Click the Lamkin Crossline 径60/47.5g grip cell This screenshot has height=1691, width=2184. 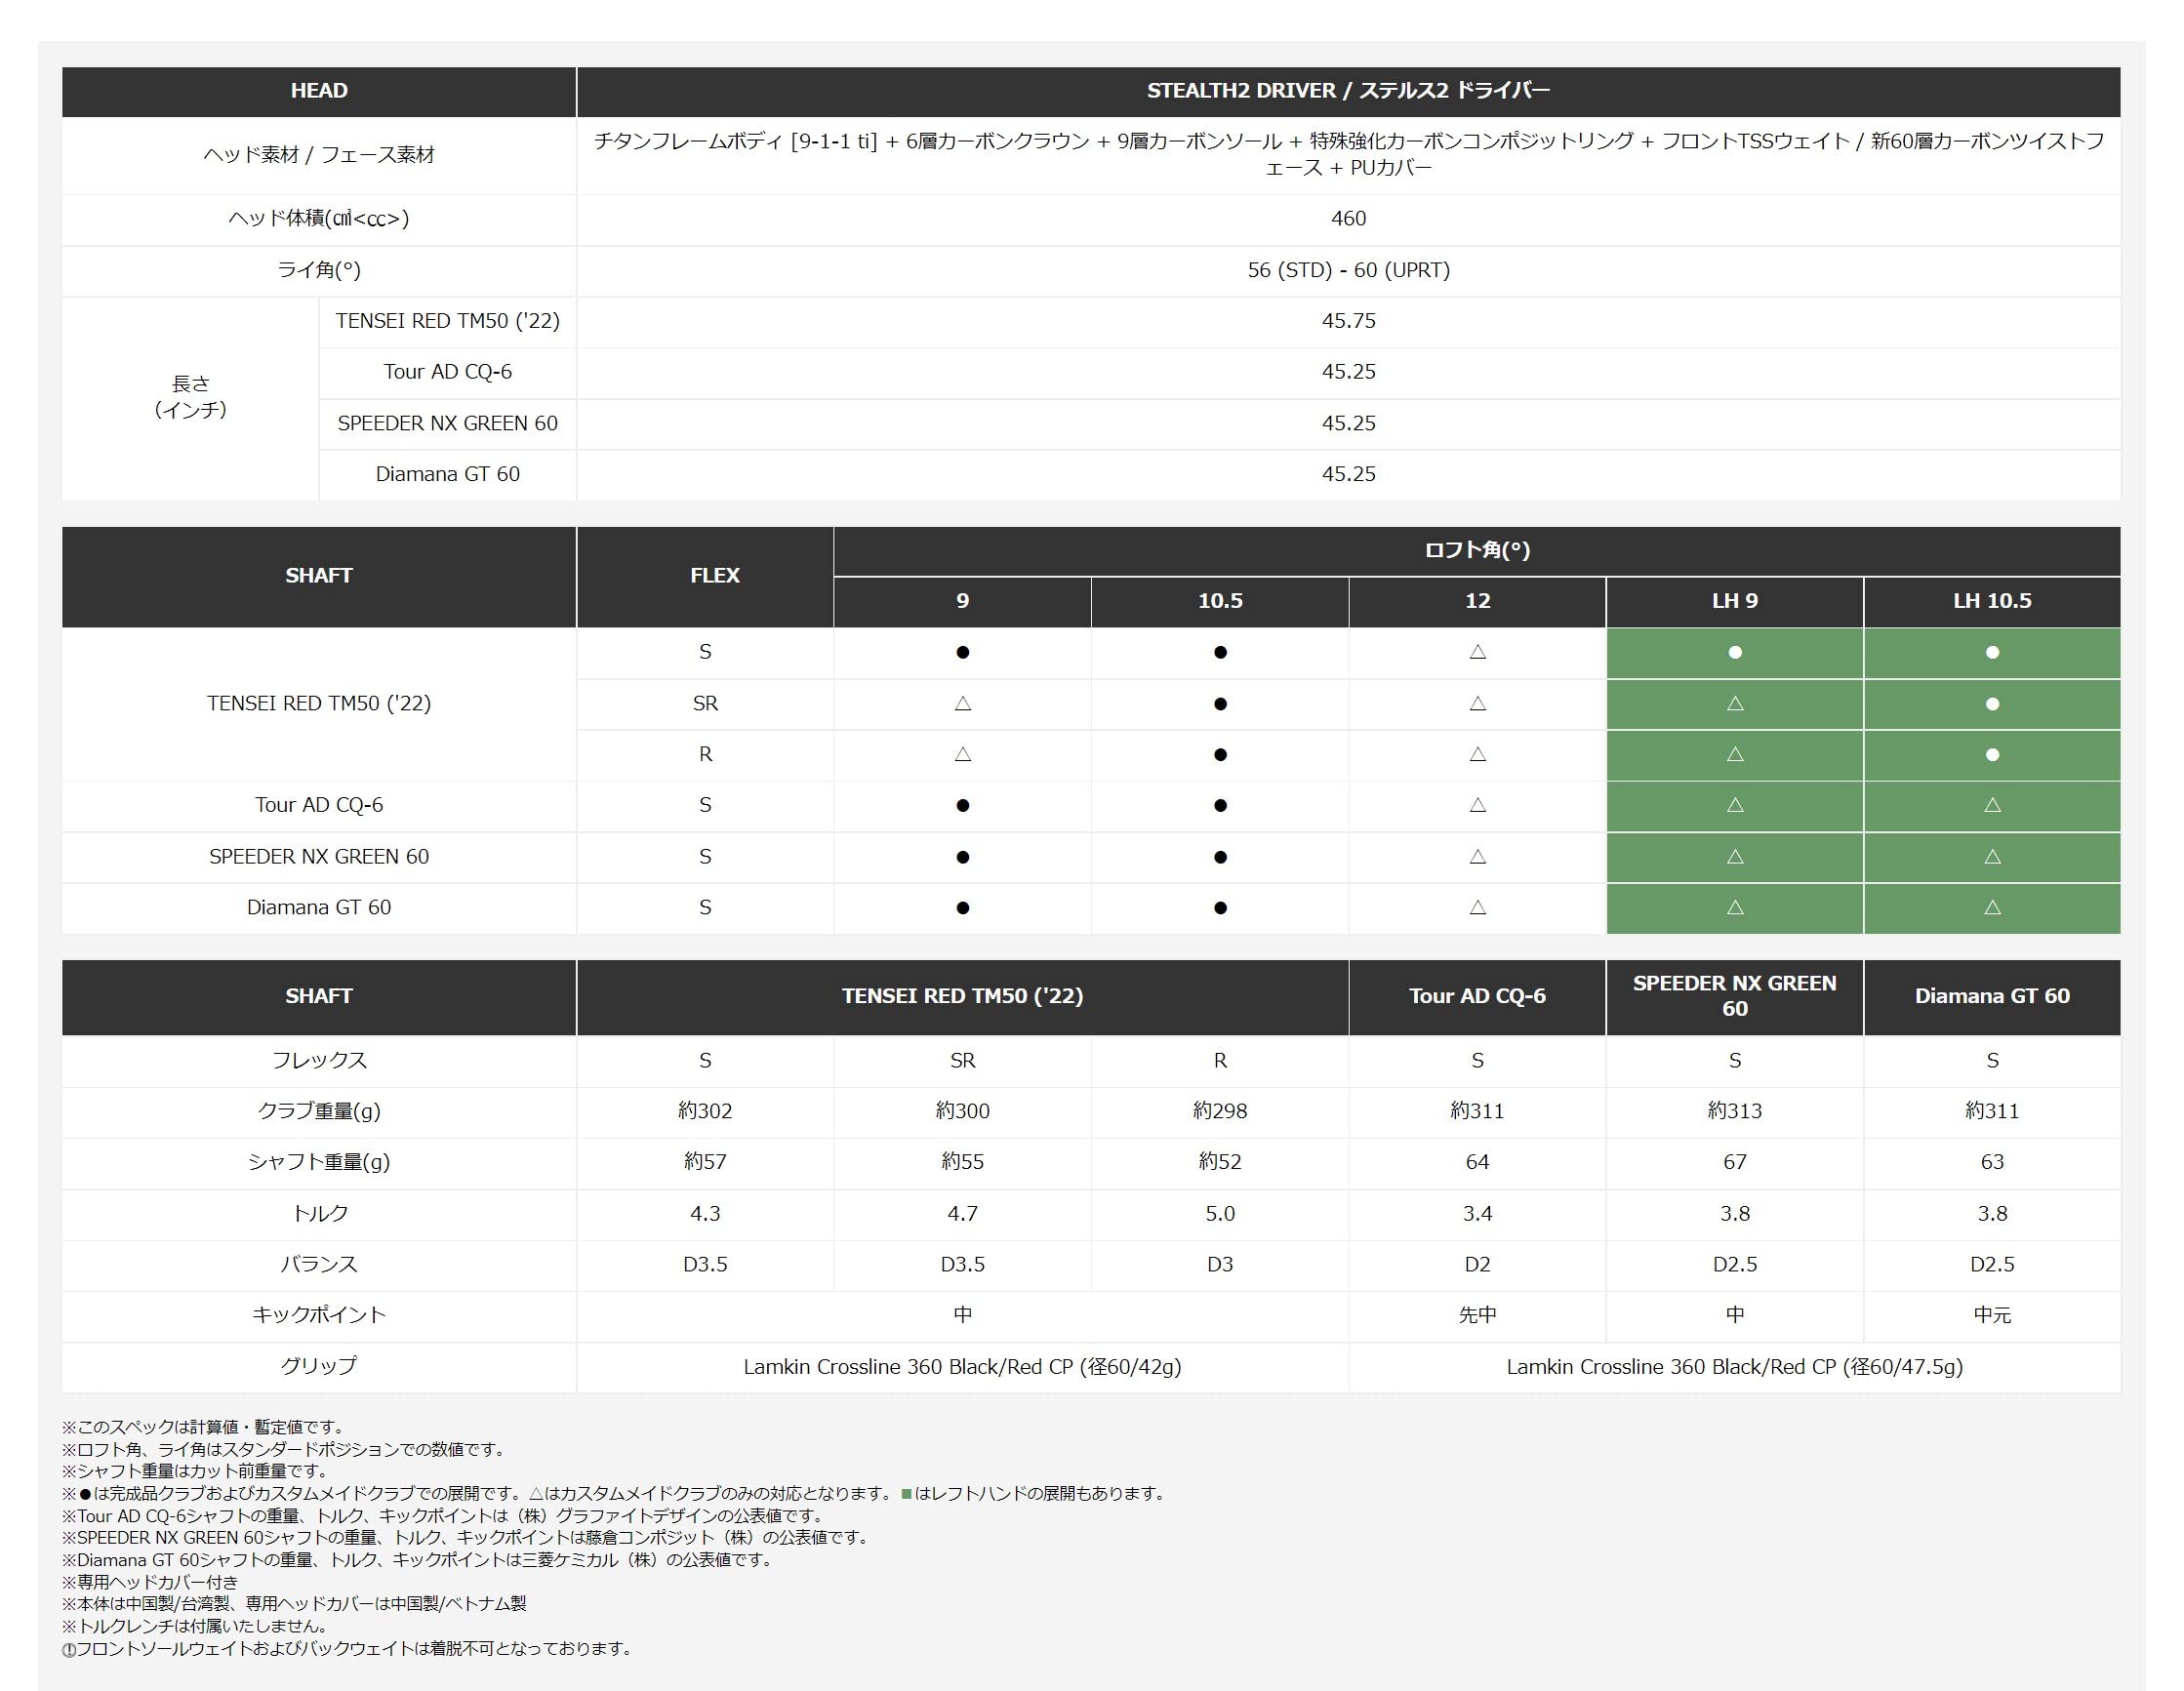click(x=1734, y=1367)
